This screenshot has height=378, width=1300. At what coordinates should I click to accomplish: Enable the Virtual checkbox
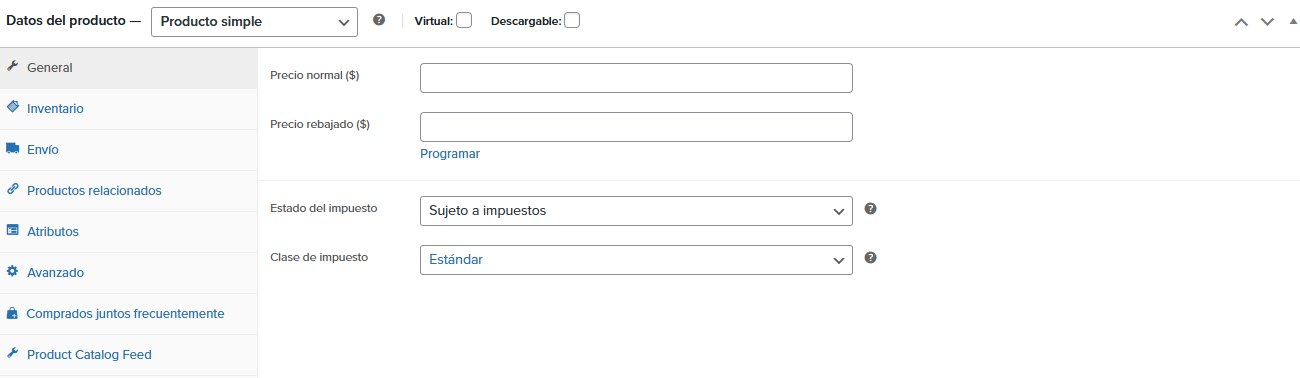(x=464, y=20)
